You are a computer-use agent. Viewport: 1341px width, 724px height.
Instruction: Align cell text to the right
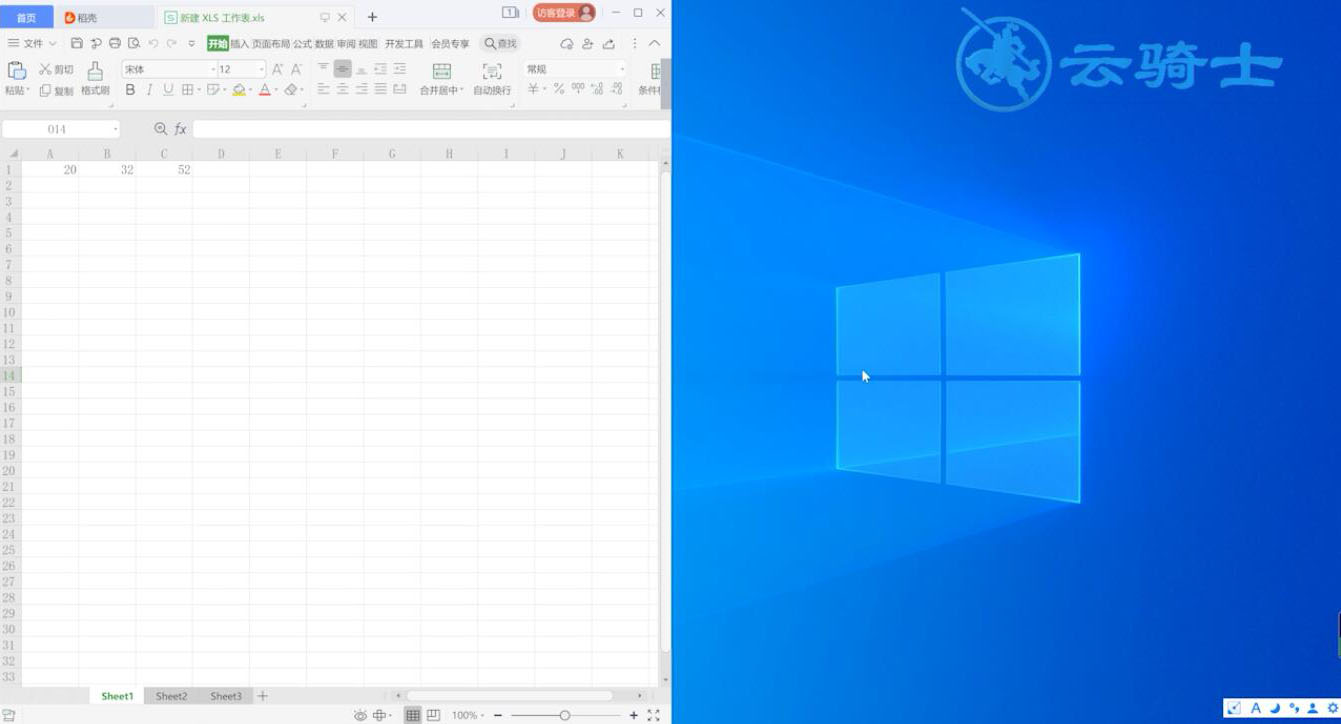[x=361, y=89]
